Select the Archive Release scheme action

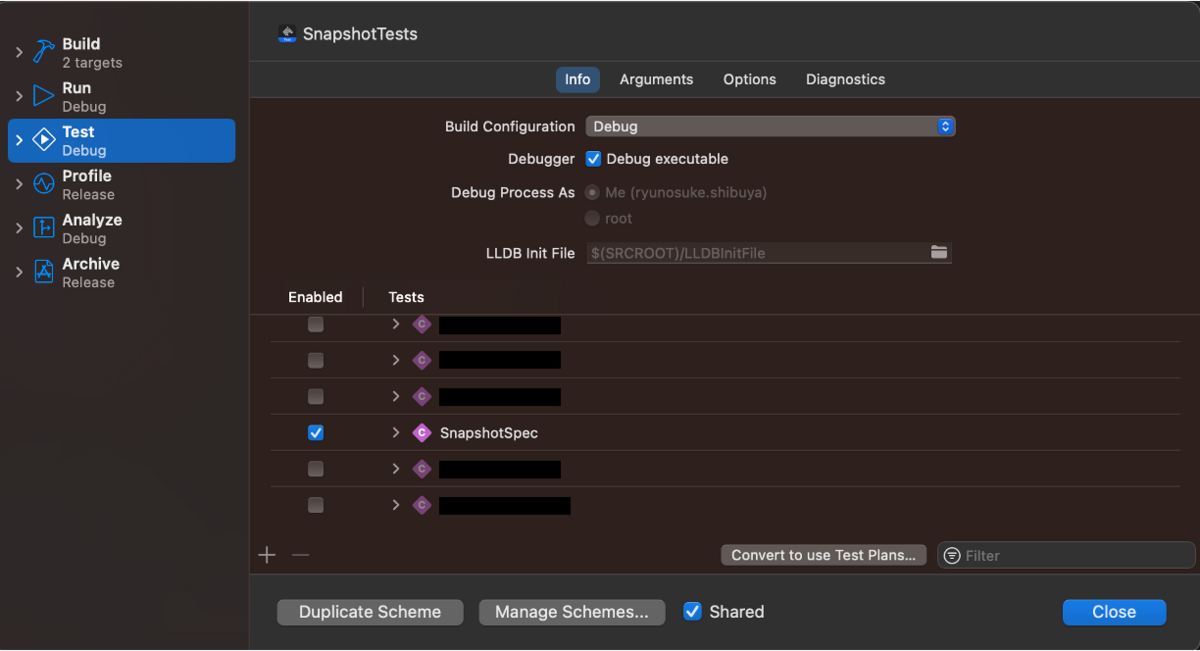(122, 272)
